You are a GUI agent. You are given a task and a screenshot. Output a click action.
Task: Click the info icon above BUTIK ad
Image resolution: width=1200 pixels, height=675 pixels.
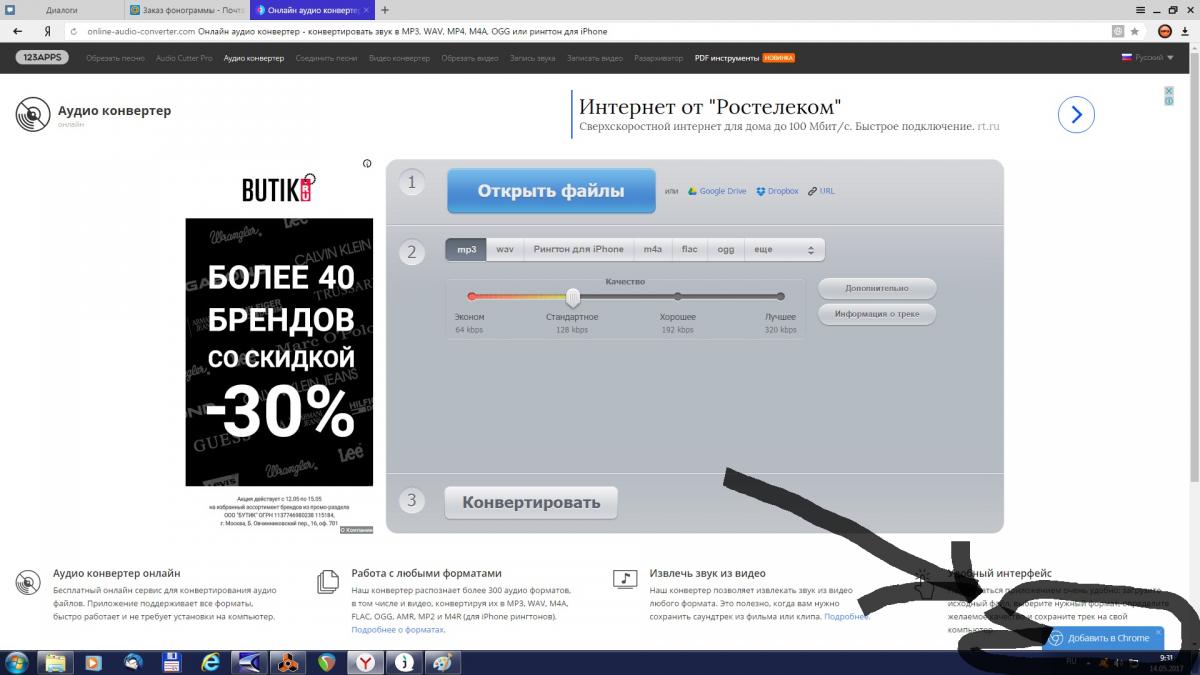click(x=367, y=163)
